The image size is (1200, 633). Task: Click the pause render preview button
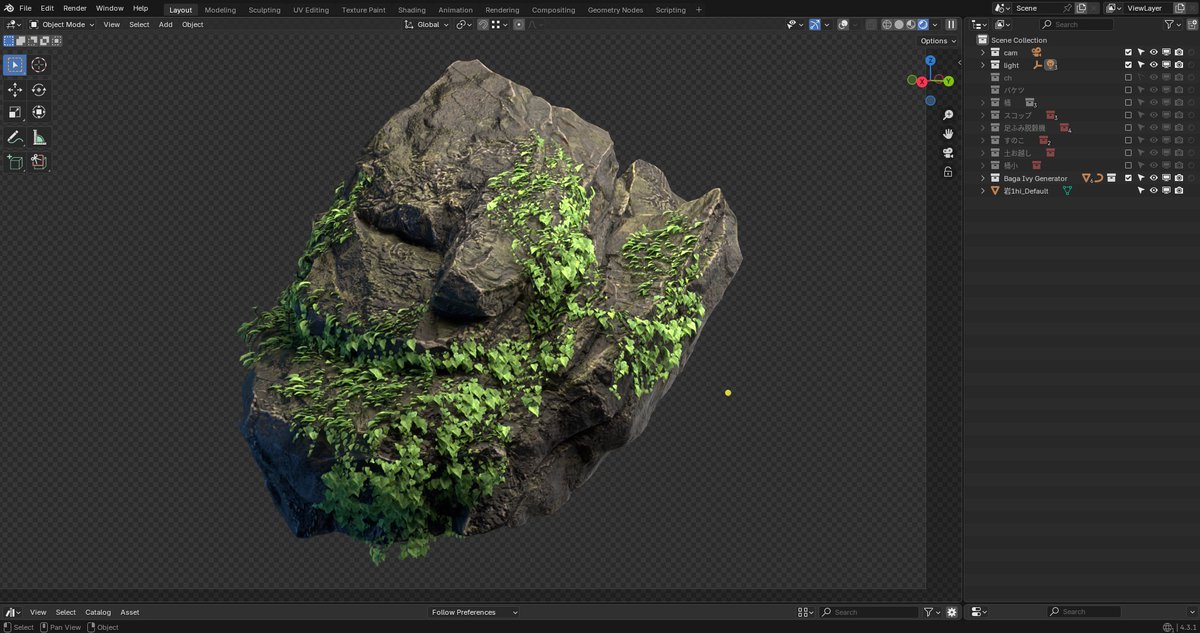coord(951,24)
